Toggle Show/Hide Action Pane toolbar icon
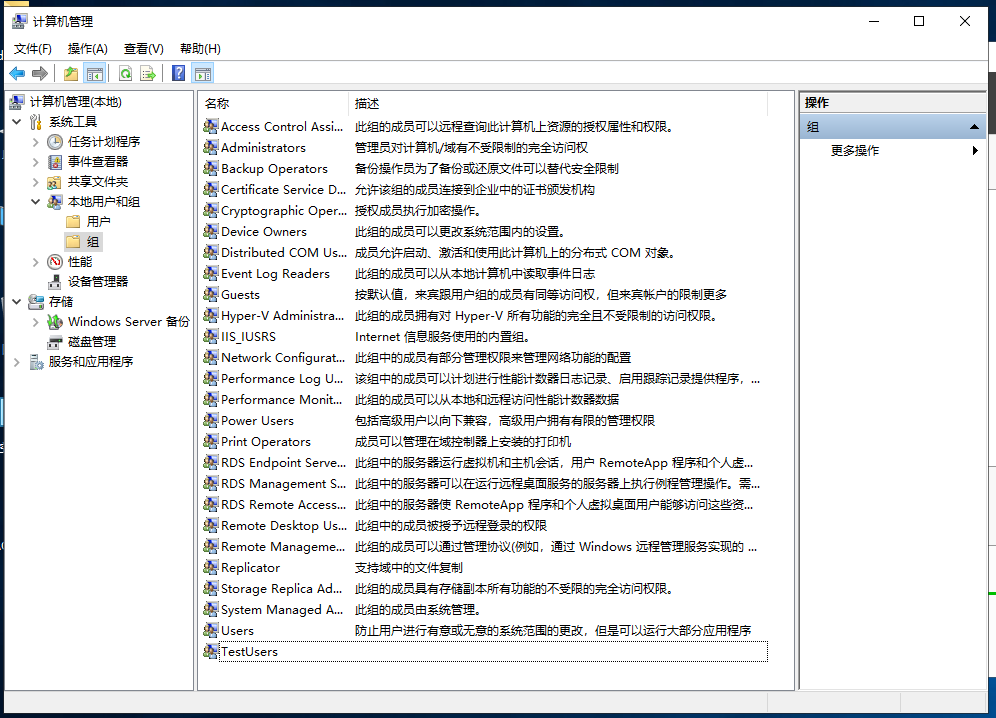This screenshot has height=718, width=996. [x=203, y=74]
